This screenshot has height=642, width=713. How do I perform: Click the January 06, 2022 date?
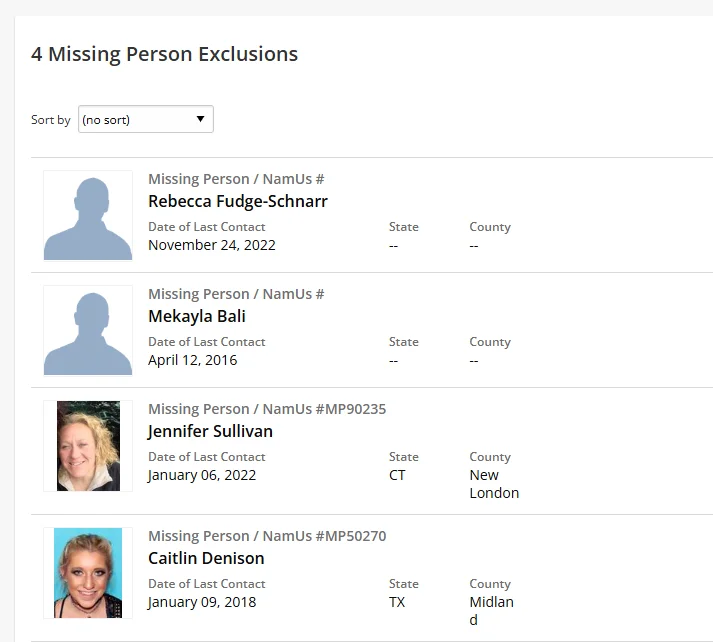202,475
